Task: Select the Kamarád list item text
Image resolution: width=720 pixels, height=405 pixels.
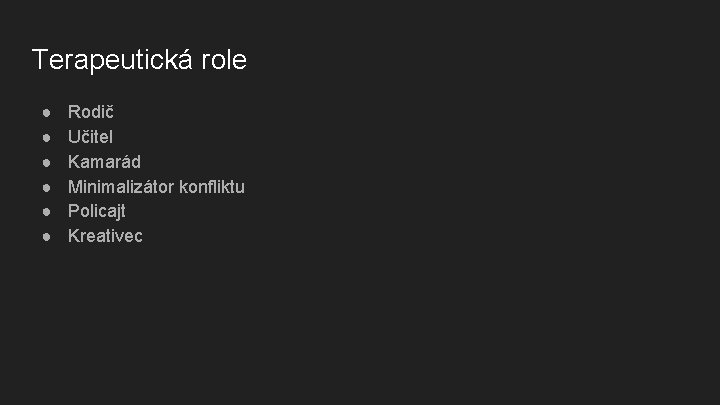Action: point(104,162)
